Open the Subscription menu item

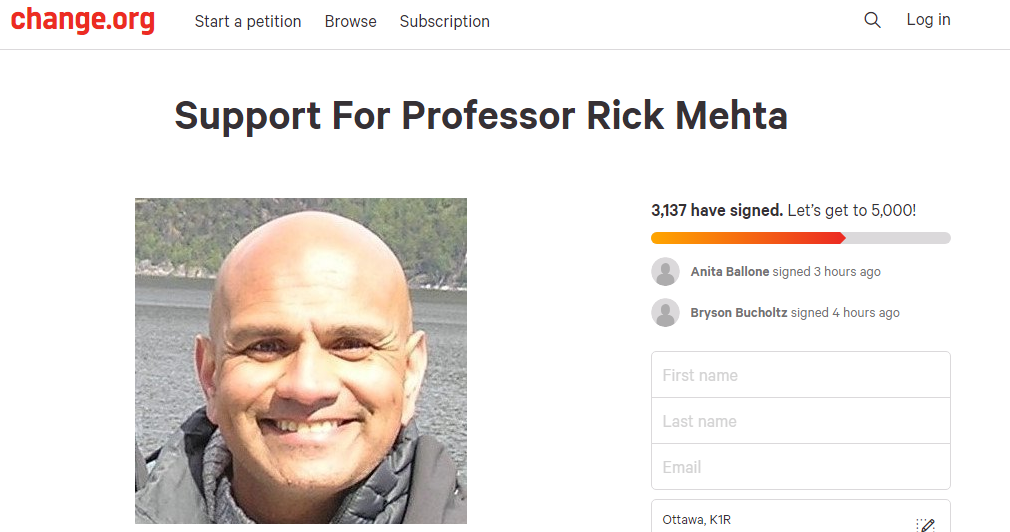tap(444, 21)
